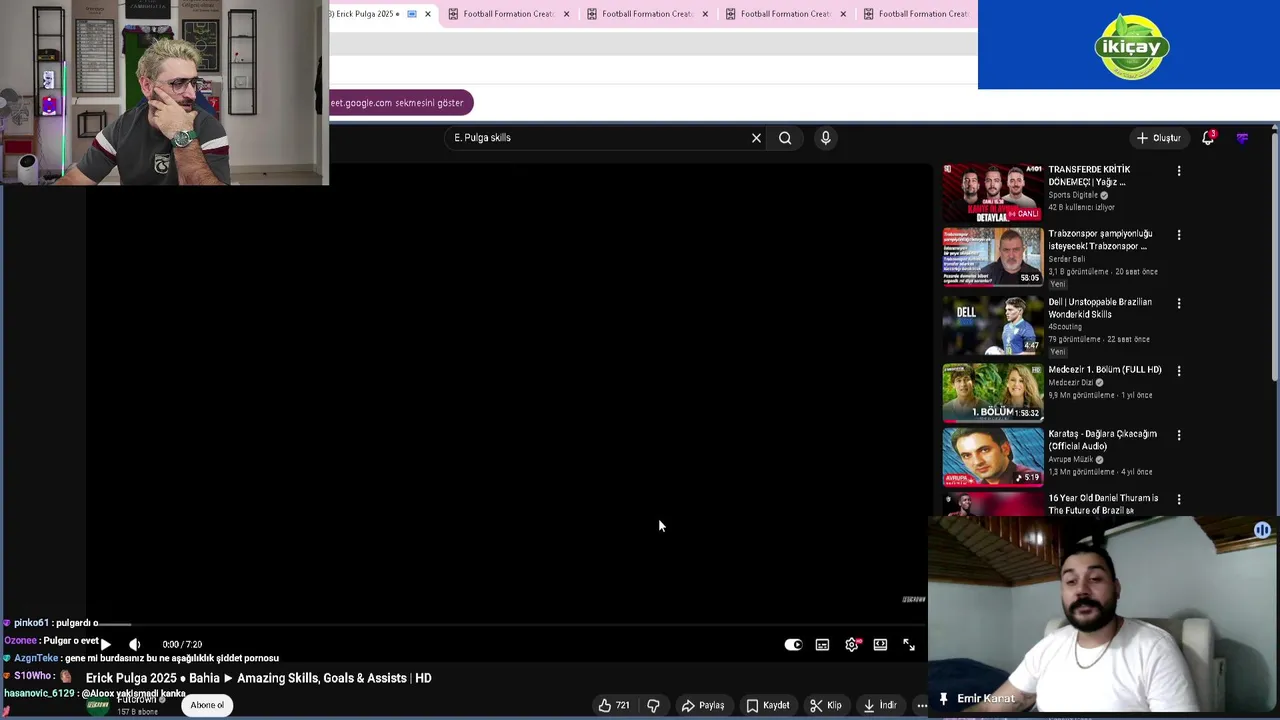Start voice search with the microphone icon
Viewport: 1280px width, 720px height.
point(826,138)
